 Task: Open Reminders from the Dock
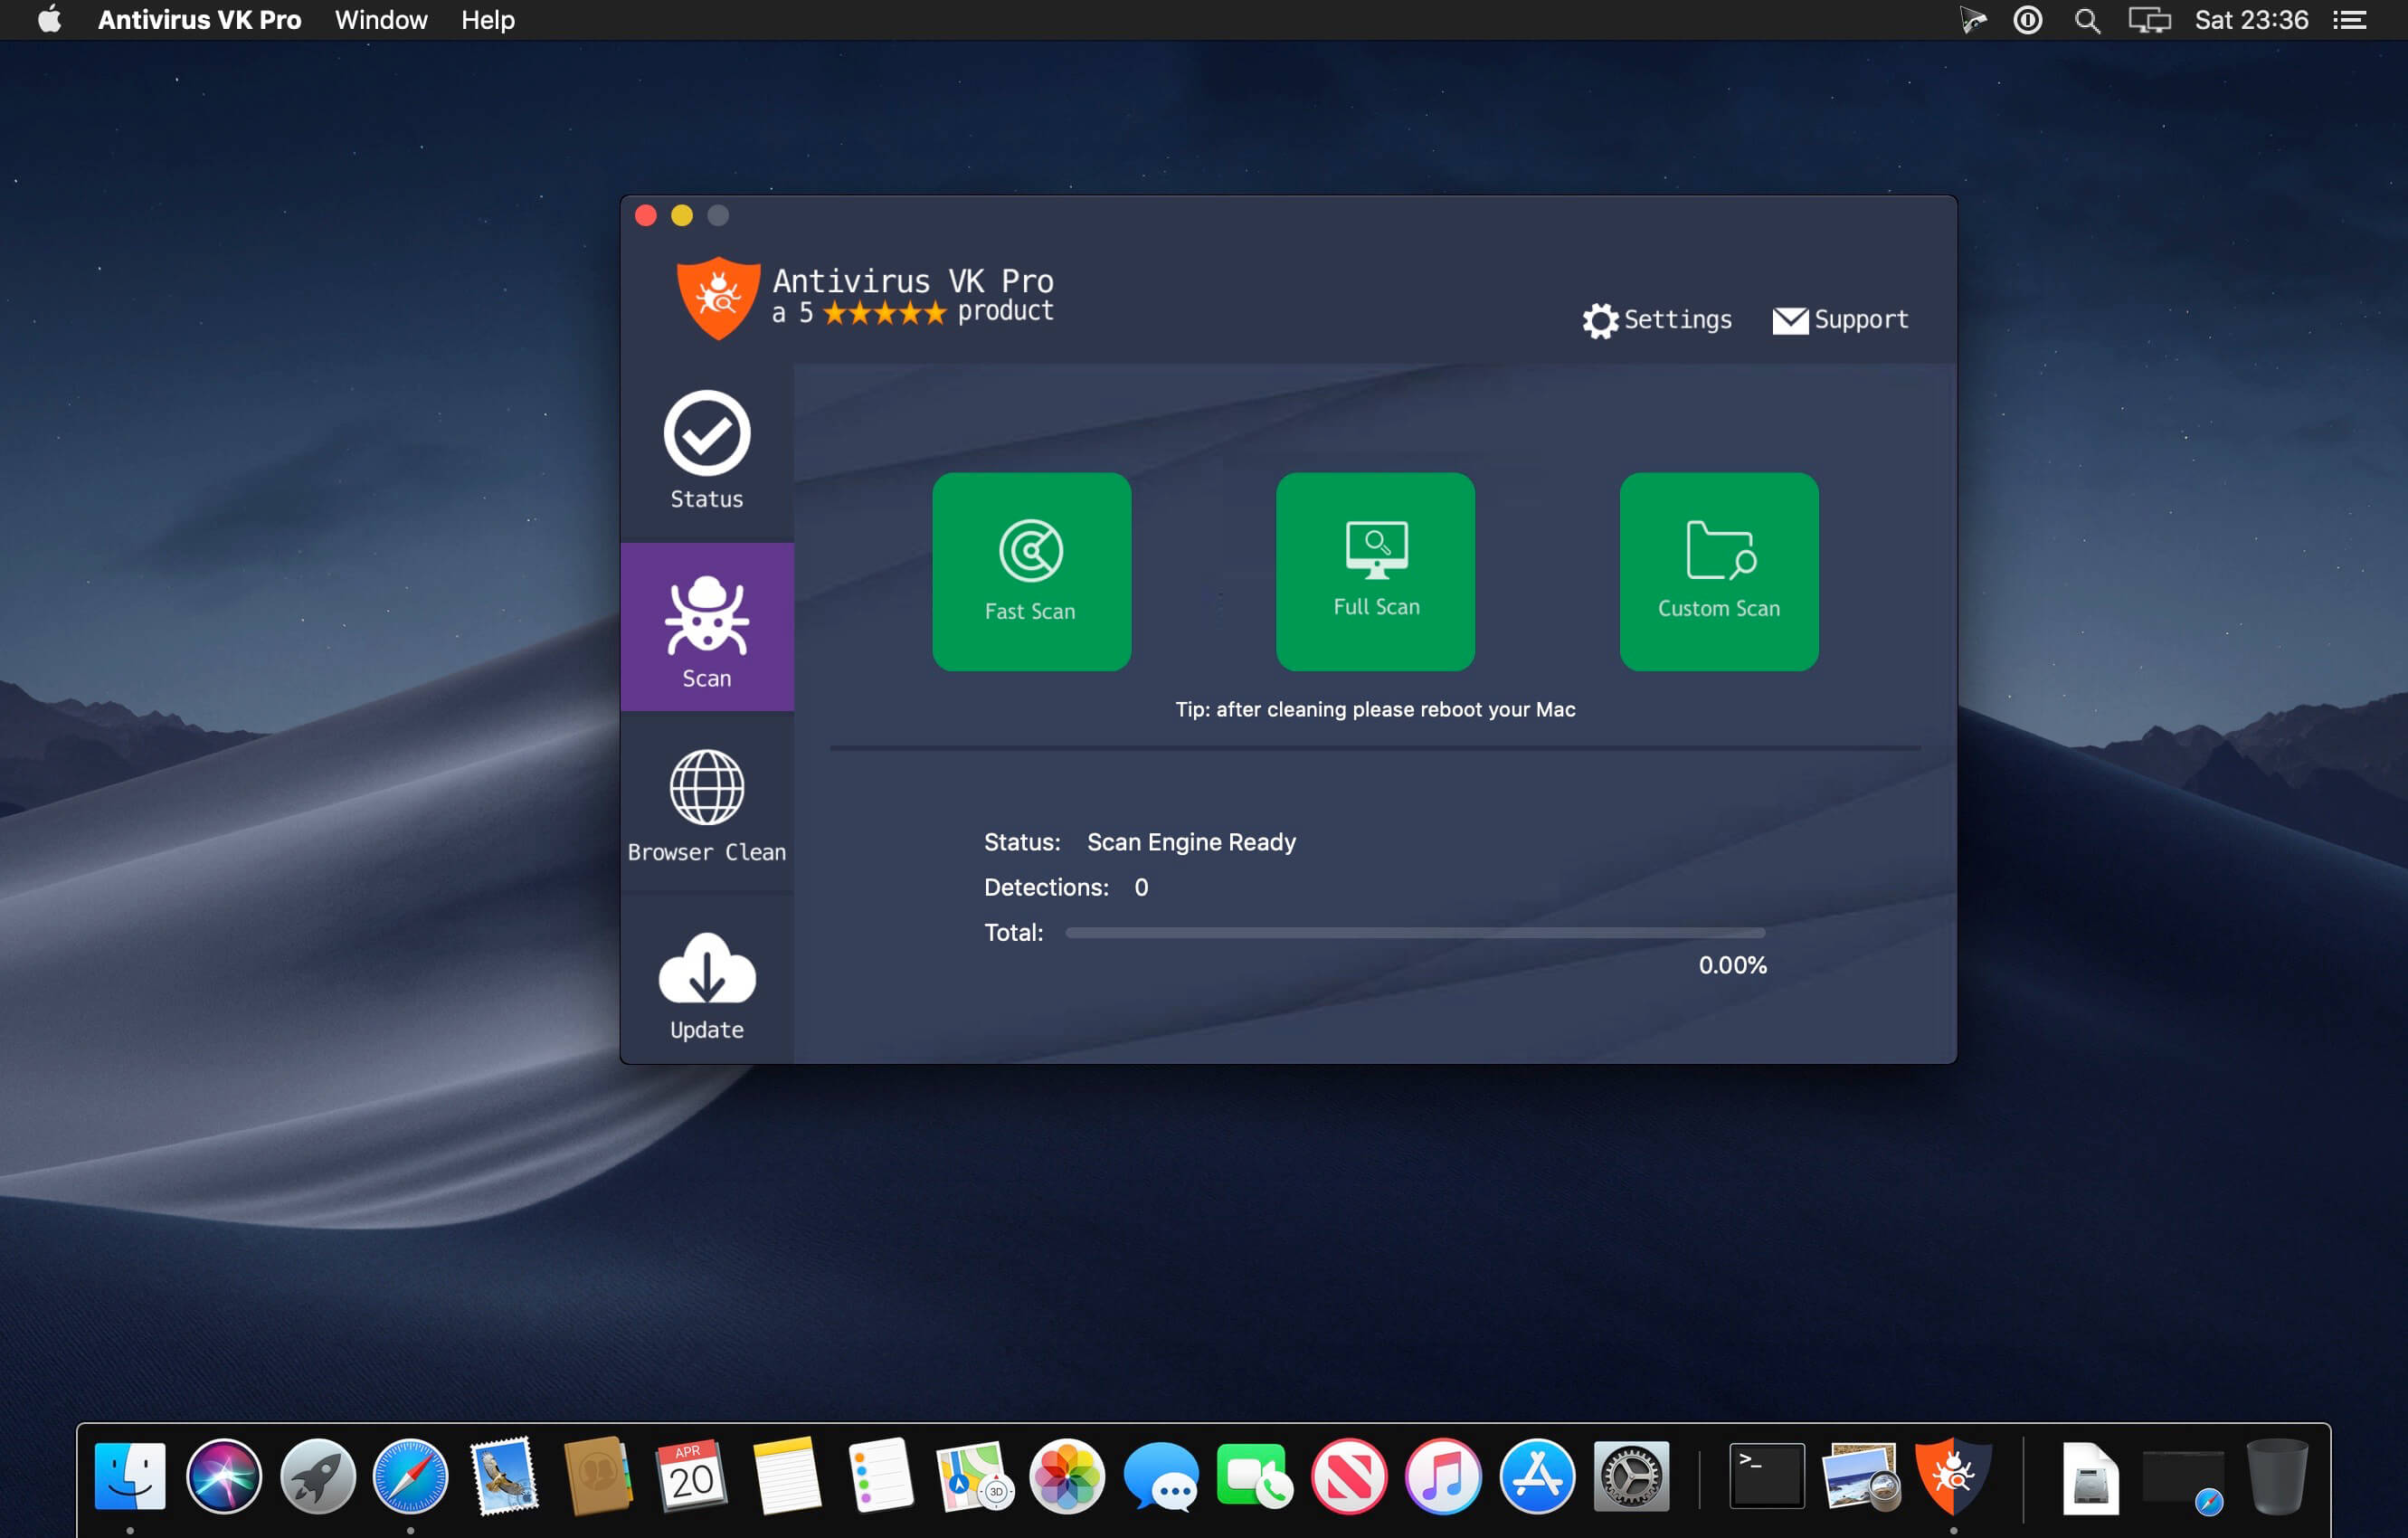coord(880,1476)
